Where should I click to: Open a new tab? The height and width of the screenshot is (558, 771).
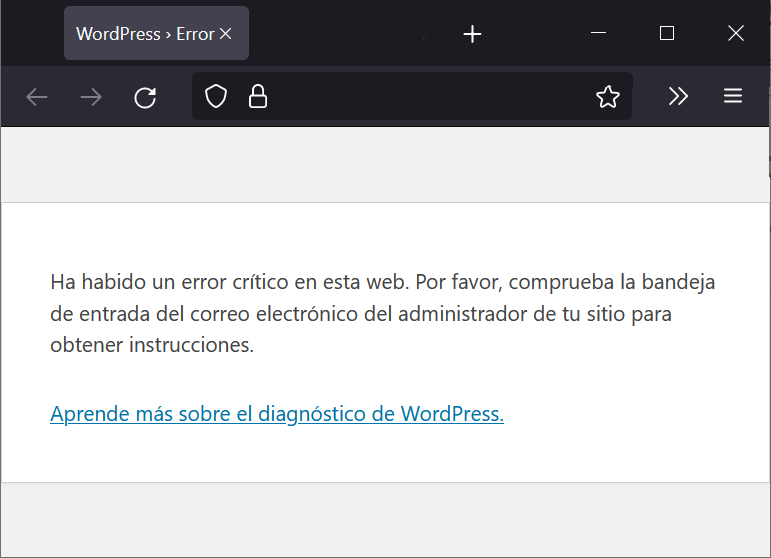click(473, 34)
